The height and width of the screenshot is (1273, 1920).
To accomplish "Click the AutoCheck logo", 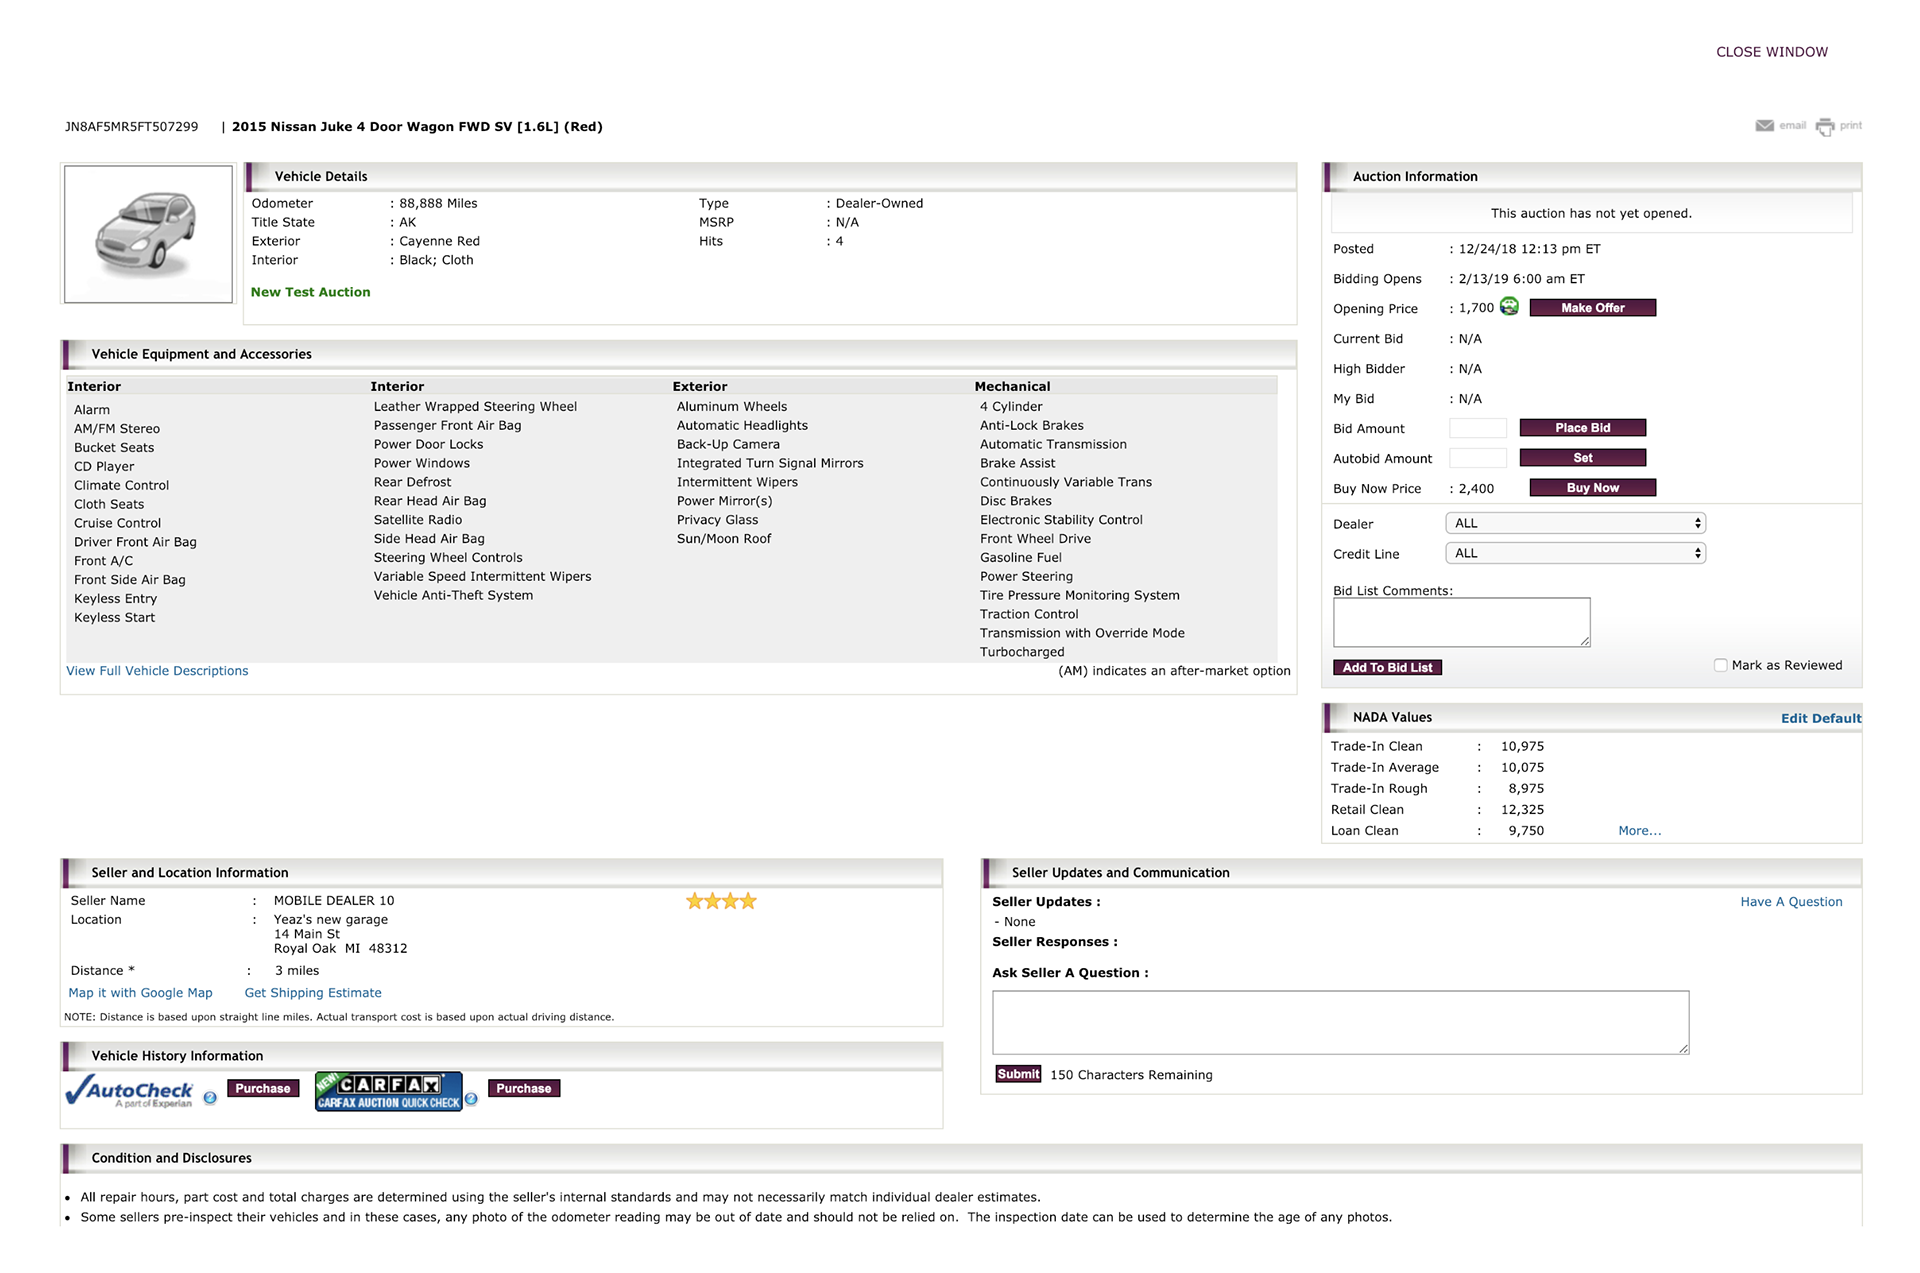I will pyautogui.click(x=129, y=1091).
